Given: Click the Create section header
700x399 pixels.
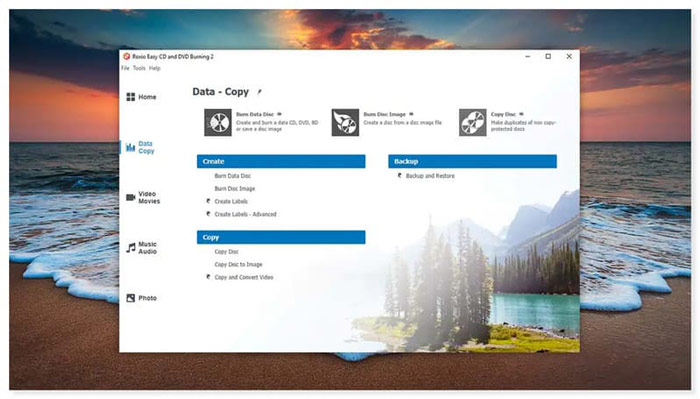Looking at the screenshot, I should tap(281, 162).
